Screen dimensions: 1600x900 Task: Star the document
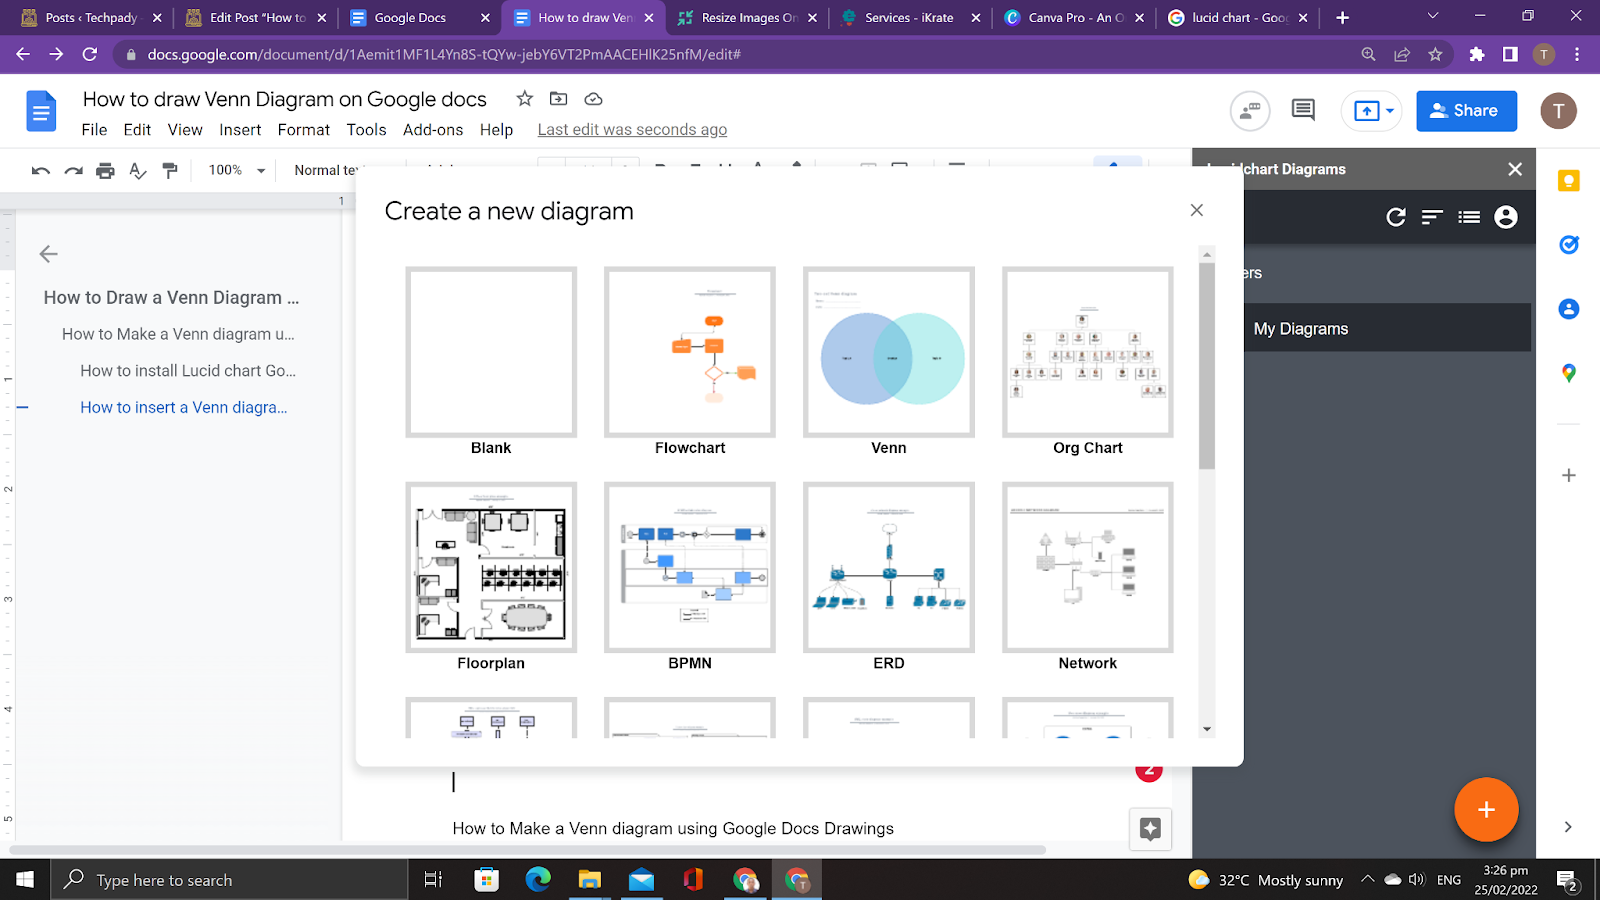pos(524,98)
